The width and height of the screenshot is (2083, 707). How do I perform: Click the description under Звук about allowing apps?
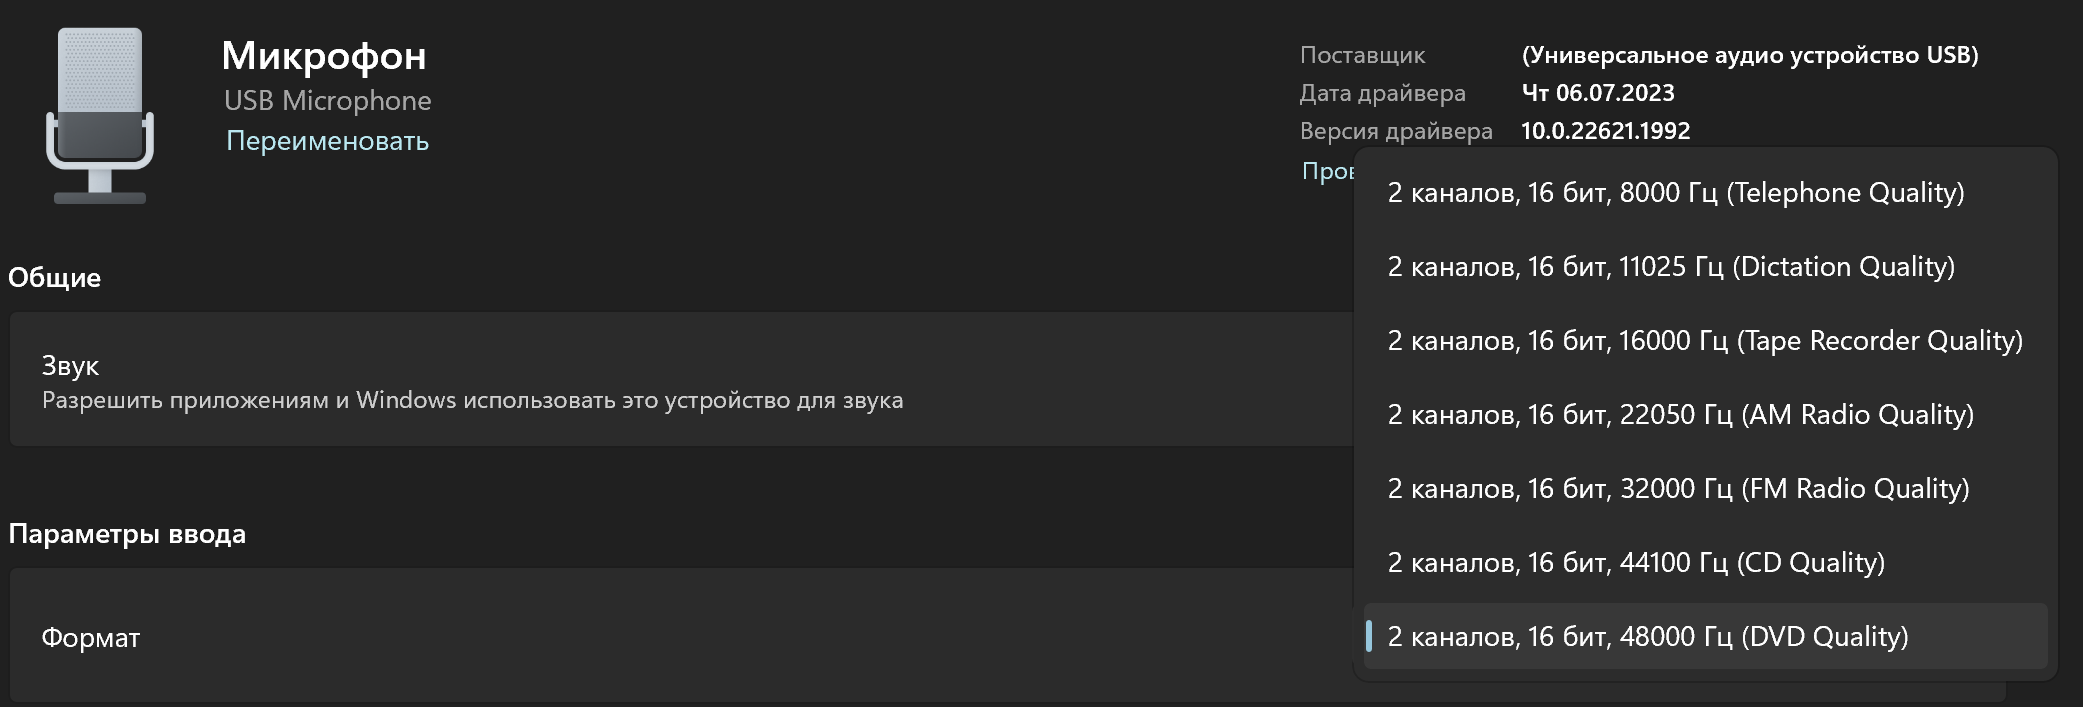(472, 401)
